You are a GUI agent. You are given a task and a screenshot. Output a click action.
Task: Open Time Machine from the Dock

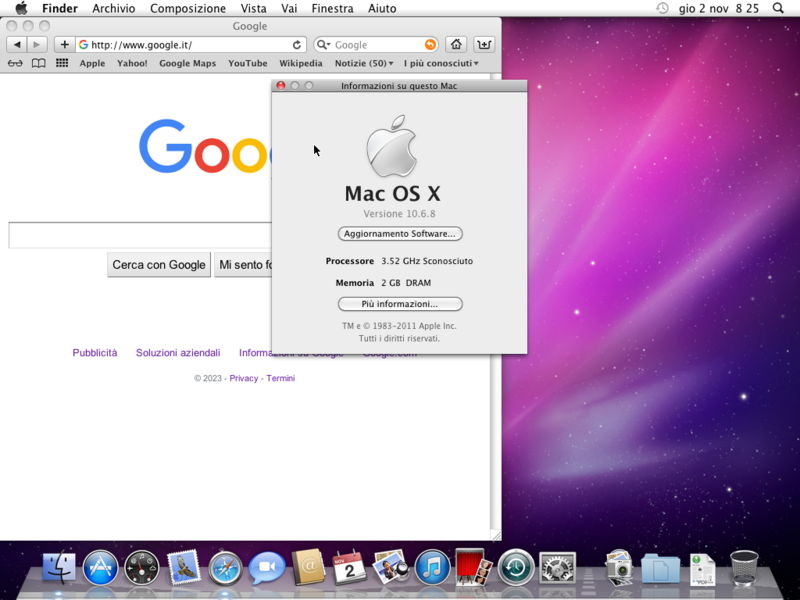click(x=516, y=567)
